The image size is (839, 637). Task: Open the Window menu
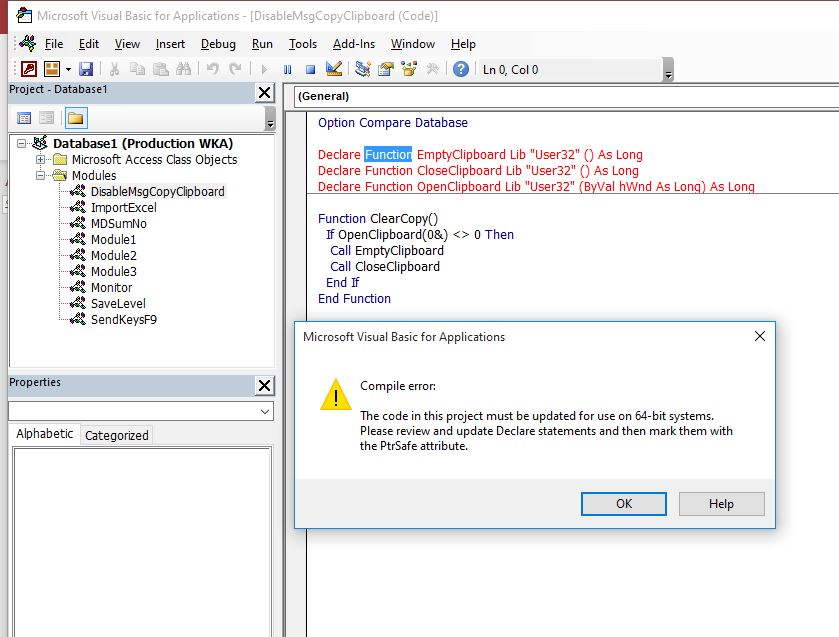413,44
